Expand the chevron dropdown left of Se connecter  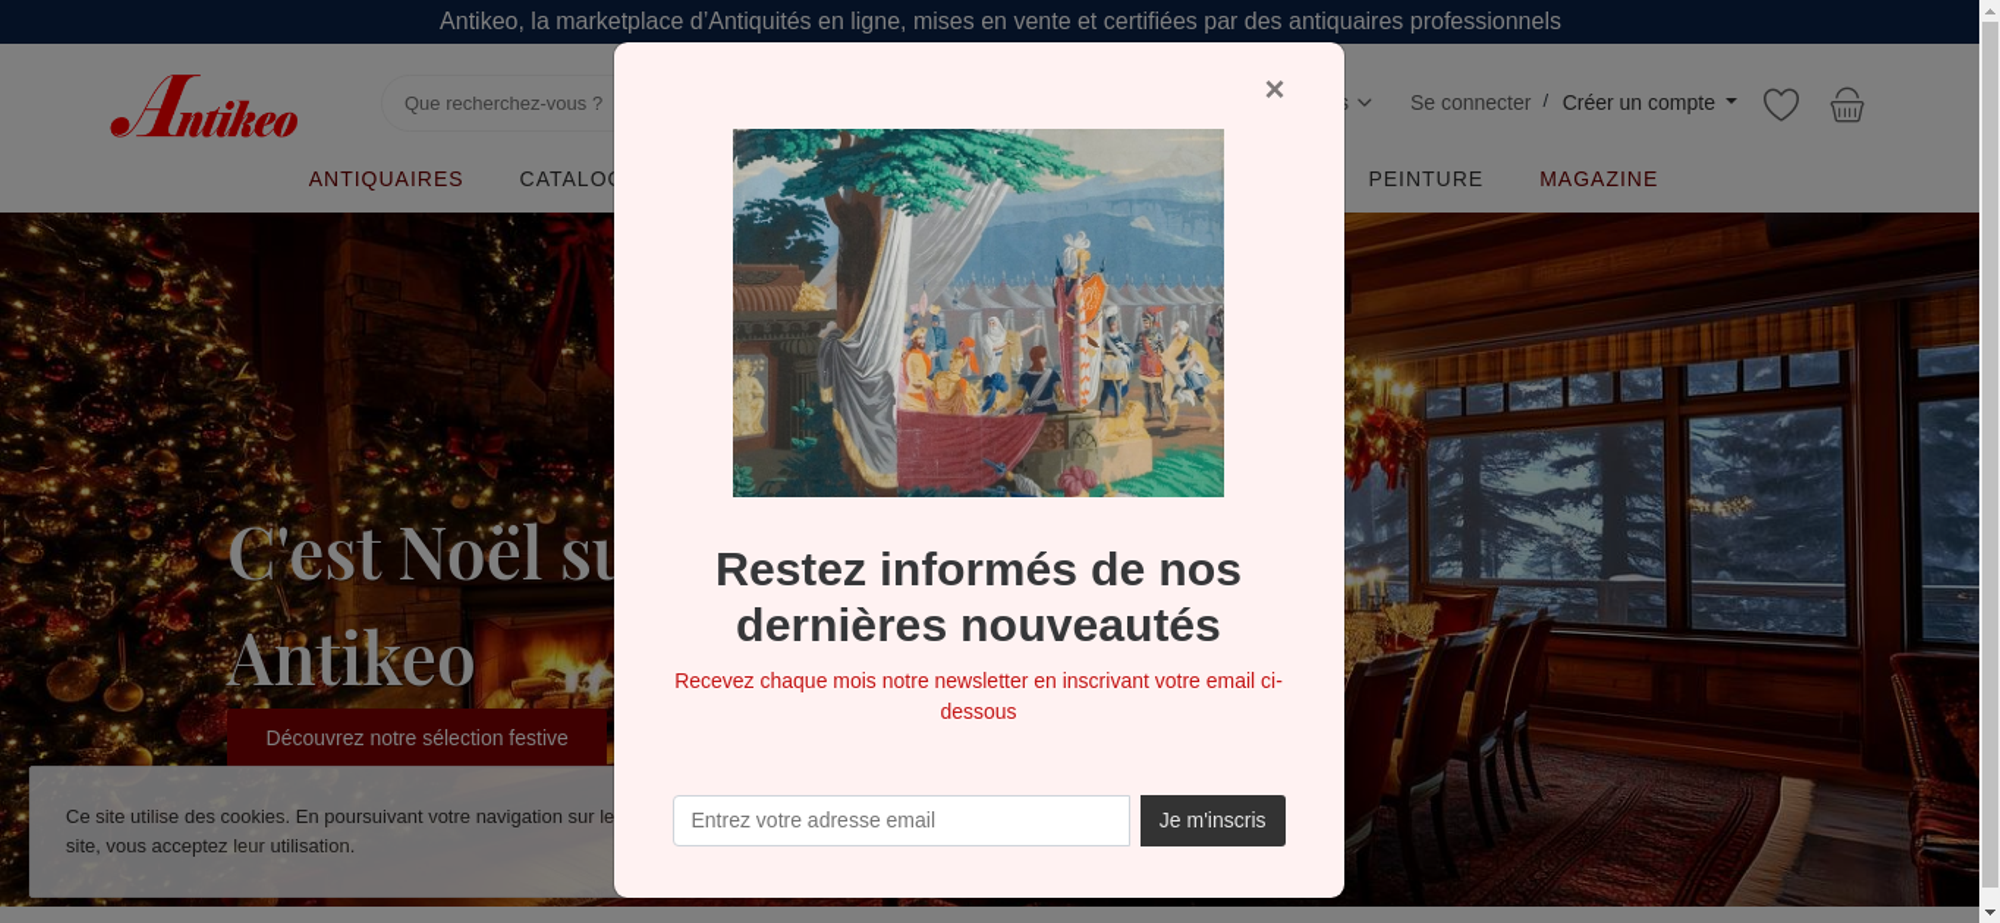click(x=1364, y=103)
